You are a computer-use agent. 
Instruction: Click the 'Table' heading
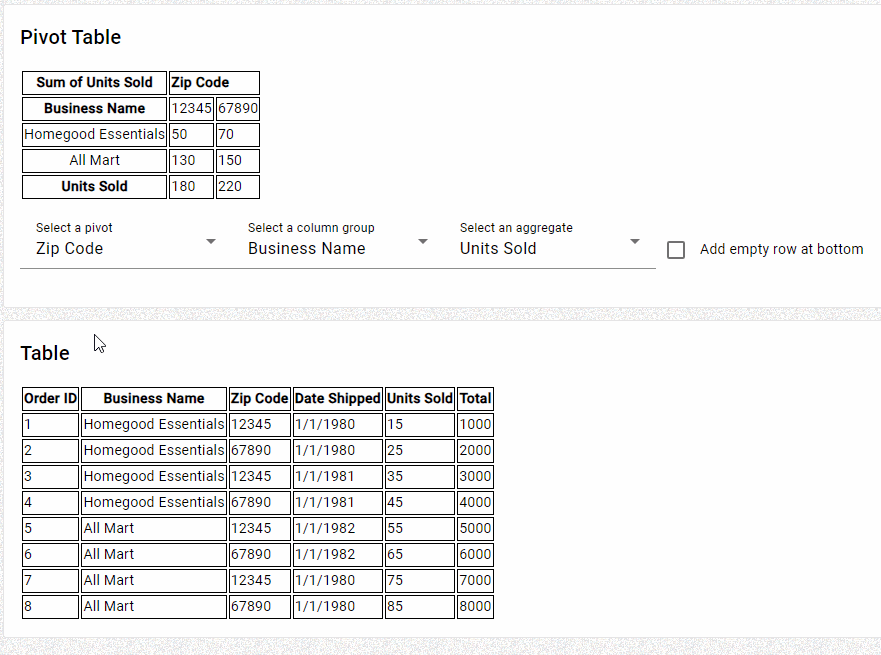pyautogui.click(x=44, y=353)
